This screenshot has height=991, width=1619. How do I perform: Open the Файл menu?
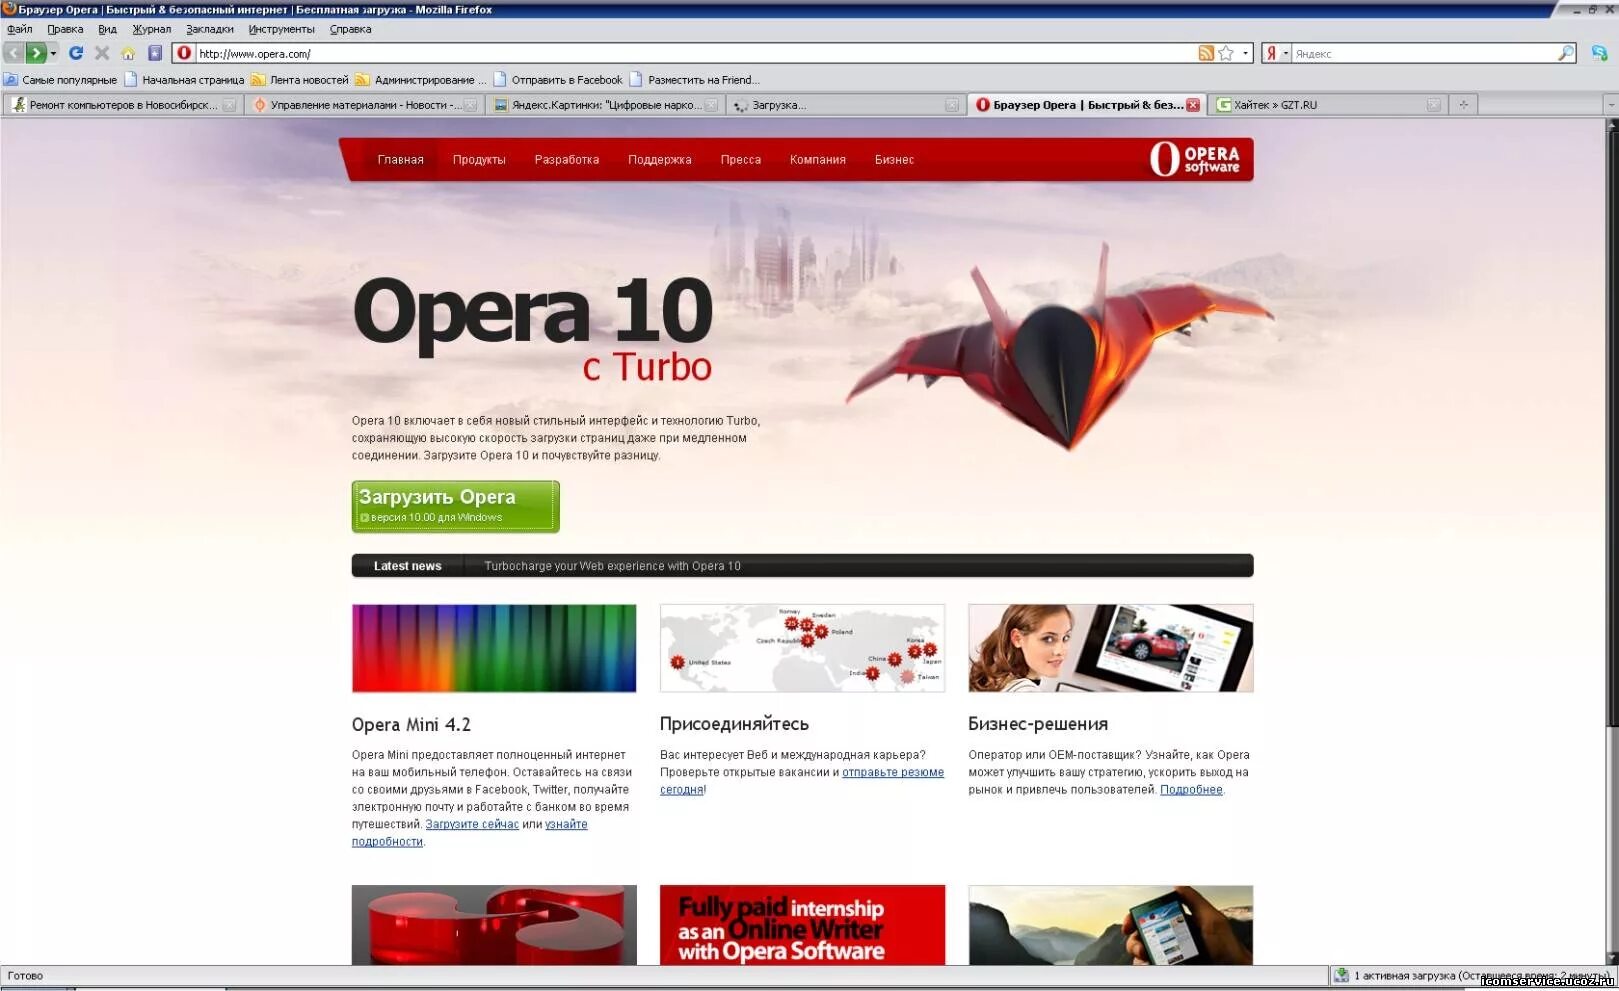20,29
